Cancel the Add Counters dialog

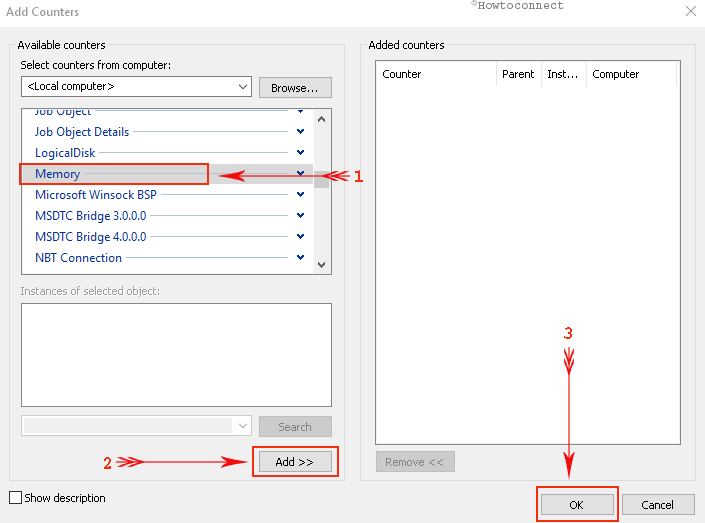[658, 505]
